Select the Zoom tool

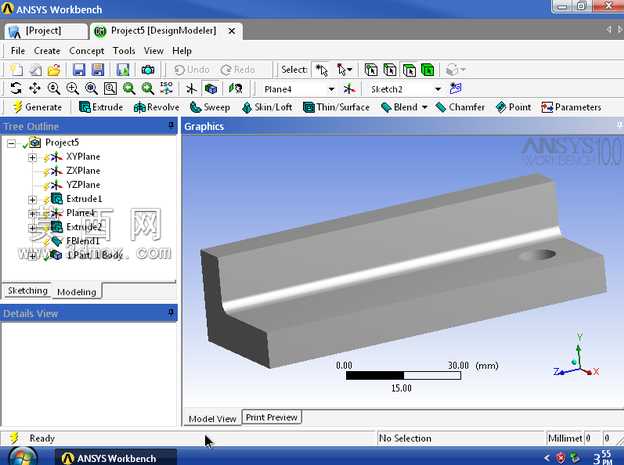pos(54,88)
